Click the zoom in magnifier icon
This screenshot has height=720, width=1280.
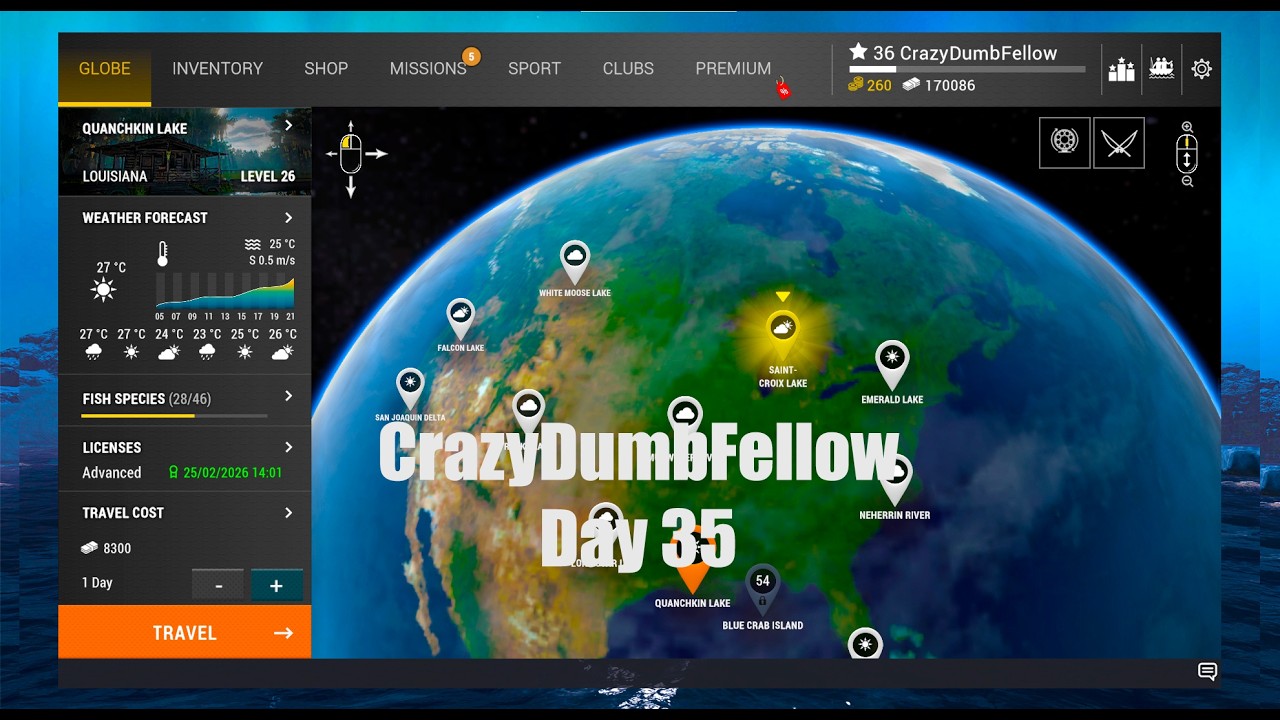(x=1187, y=127)
